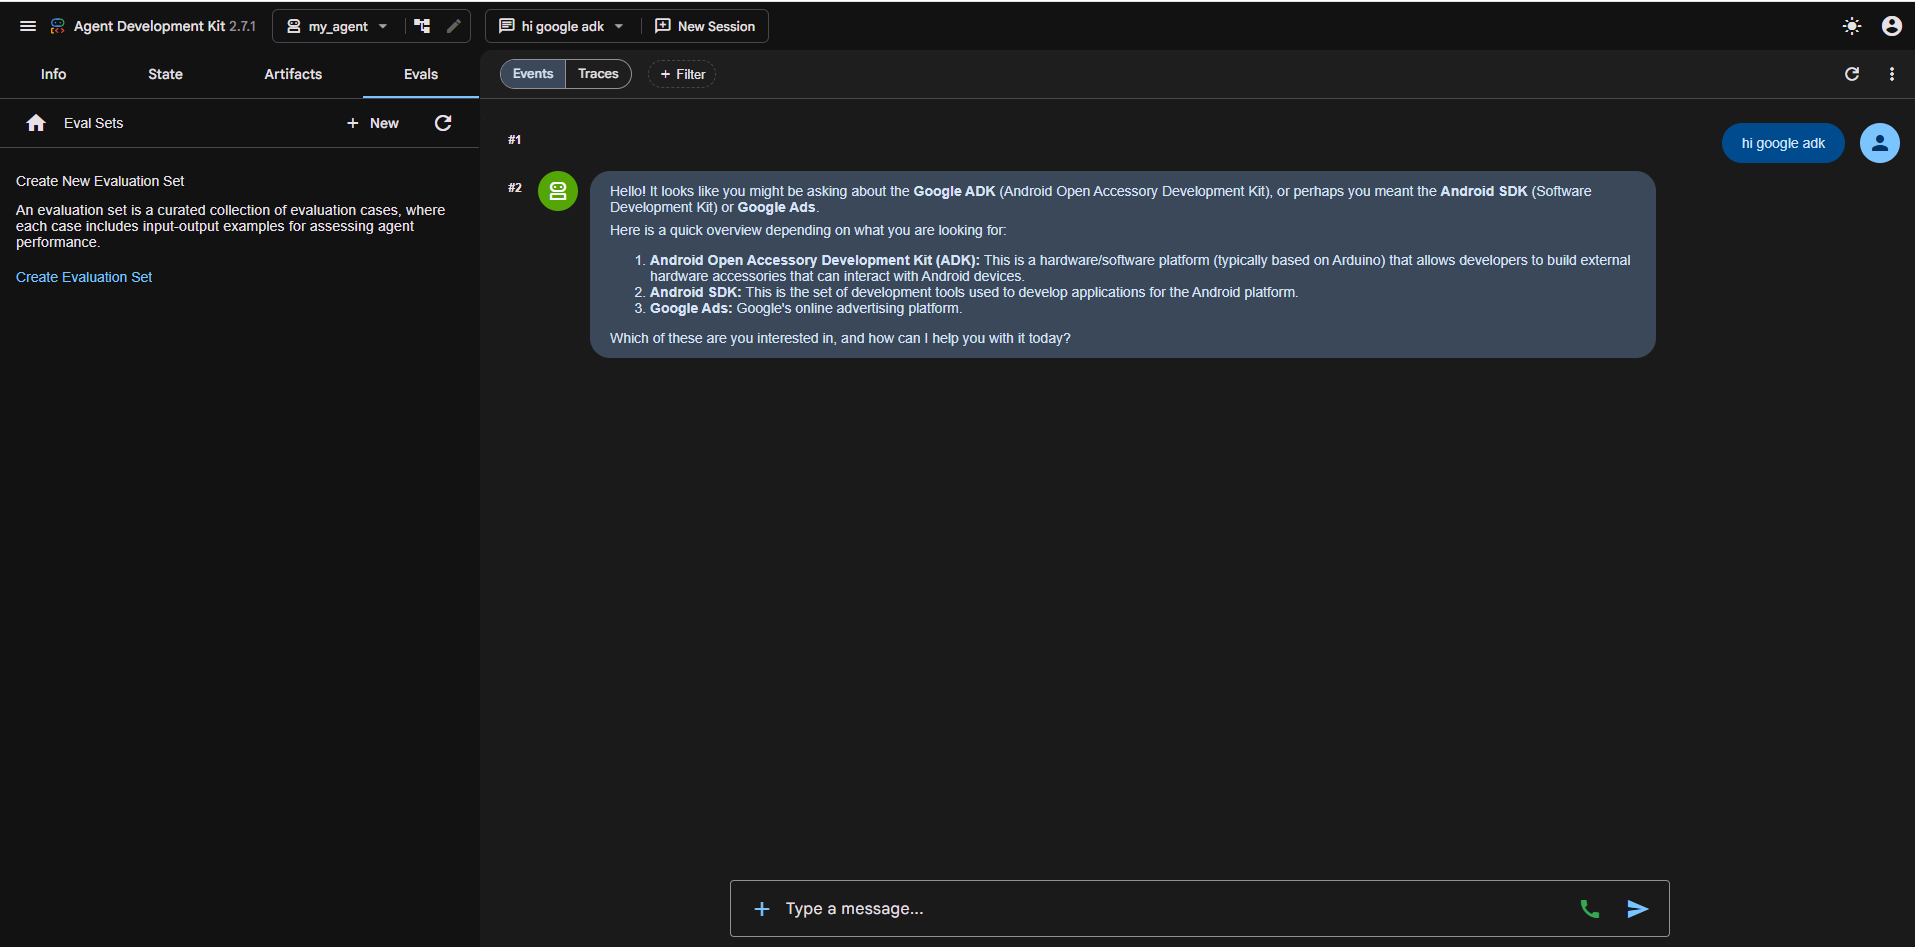Click the user avatar beside hi google adk
The width and height of the screenshot is (1915, 947).
click(1880, 143)
